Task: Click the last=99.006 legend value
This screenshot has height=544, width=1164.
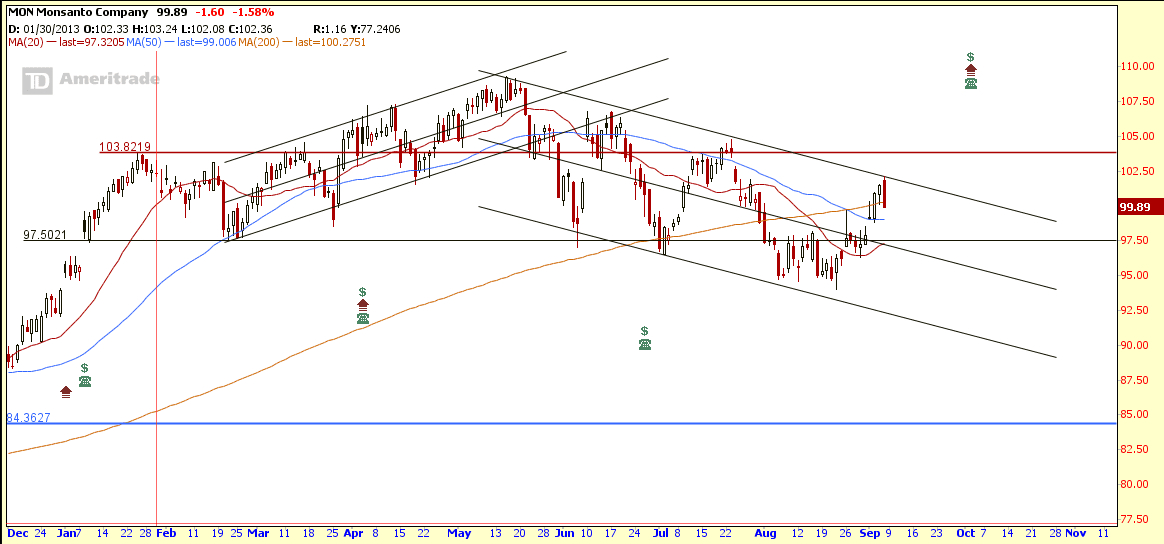Action: click(x=206, y=42)
